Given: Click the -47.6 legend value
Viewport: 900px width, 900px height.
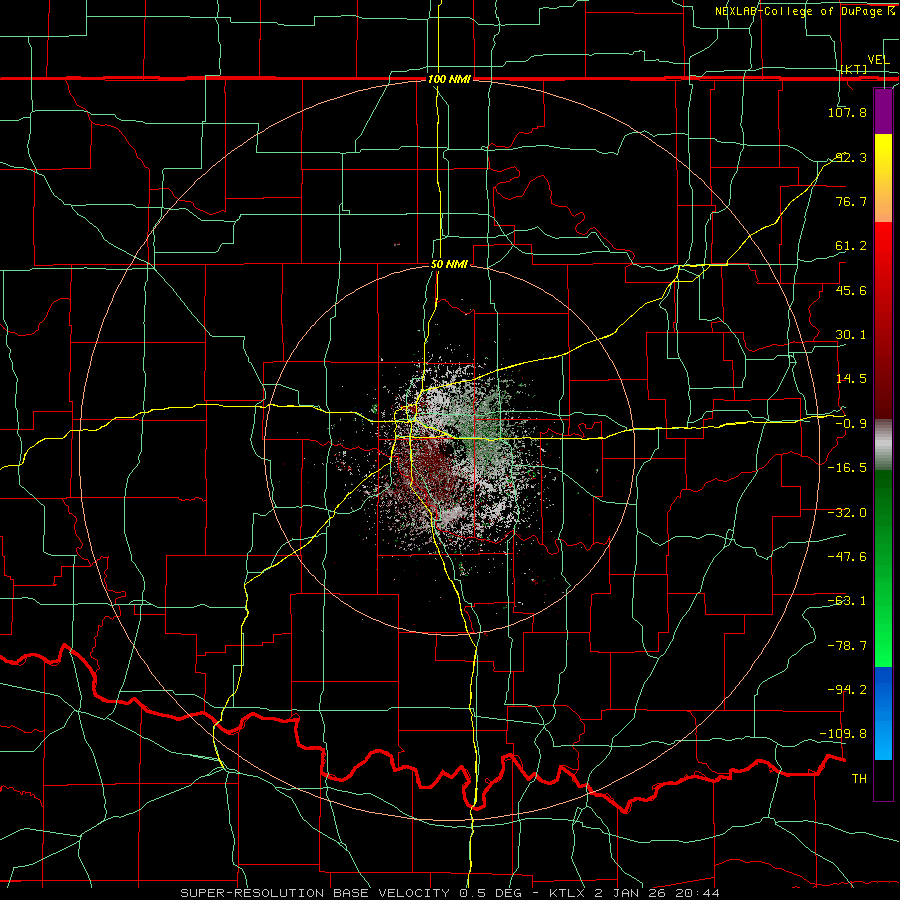Looking at the screenshot, I should click(847, 557).
